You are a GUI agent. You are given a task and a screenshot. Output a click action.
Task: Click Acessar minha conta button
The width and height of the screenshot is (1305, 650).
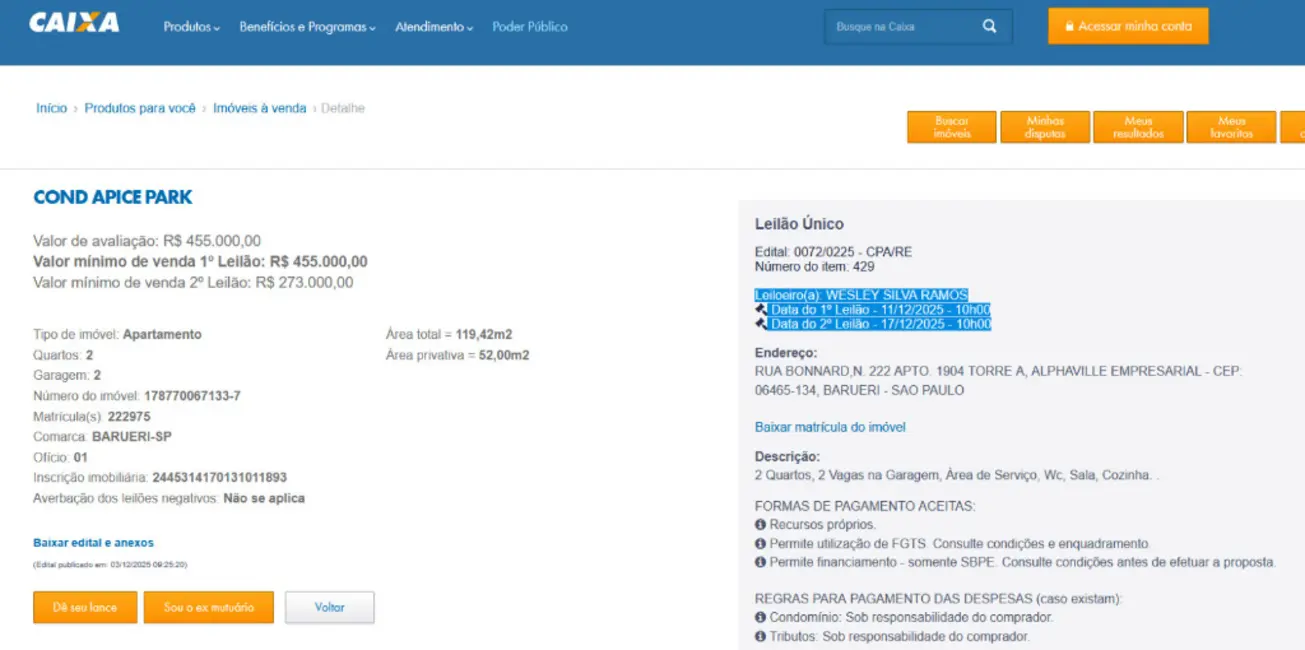coord(1128,27)
